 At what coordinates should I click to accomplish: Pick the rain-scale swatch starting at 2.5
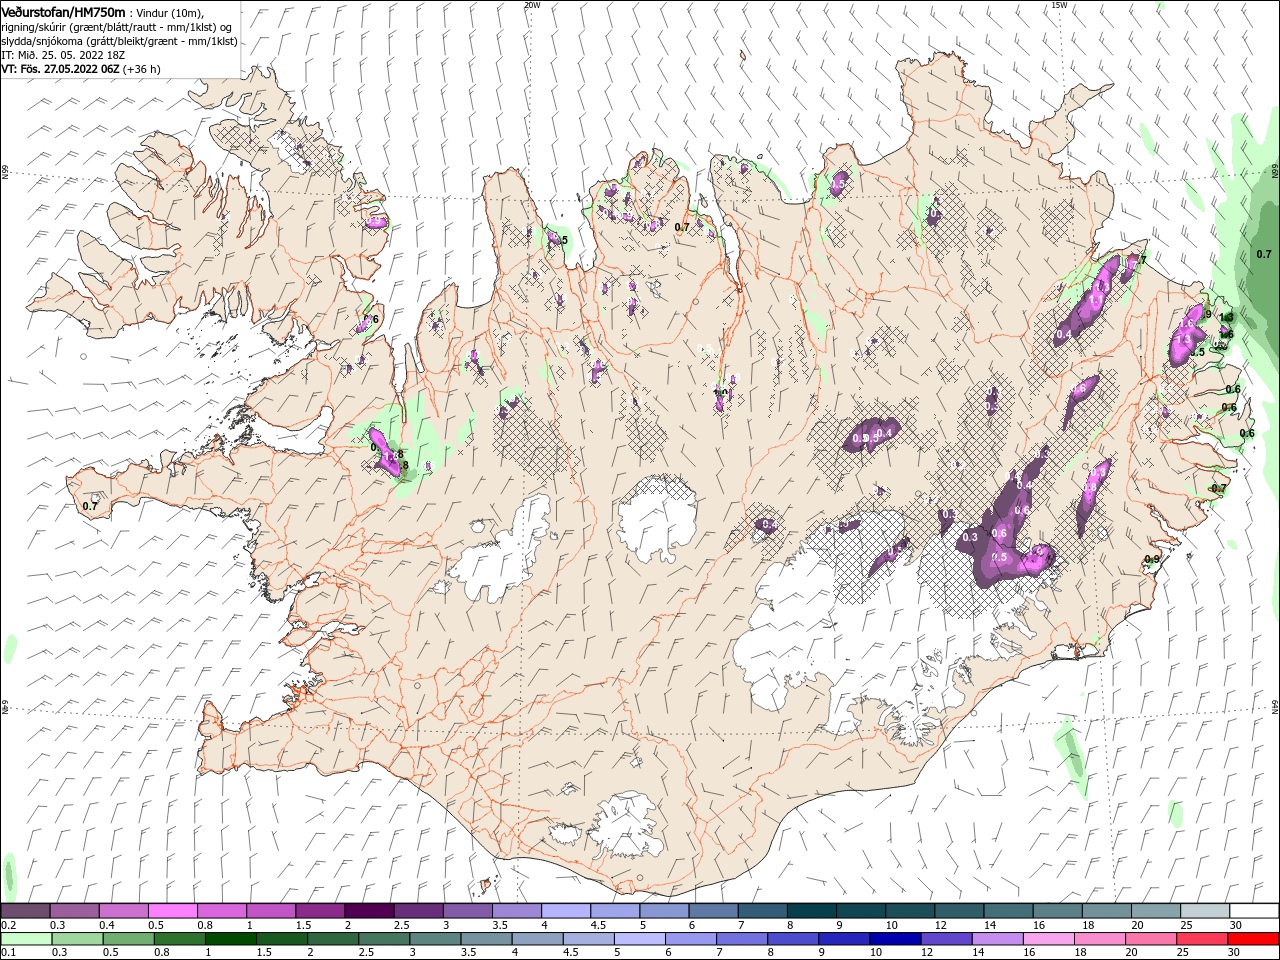click(x=384, y=939)
